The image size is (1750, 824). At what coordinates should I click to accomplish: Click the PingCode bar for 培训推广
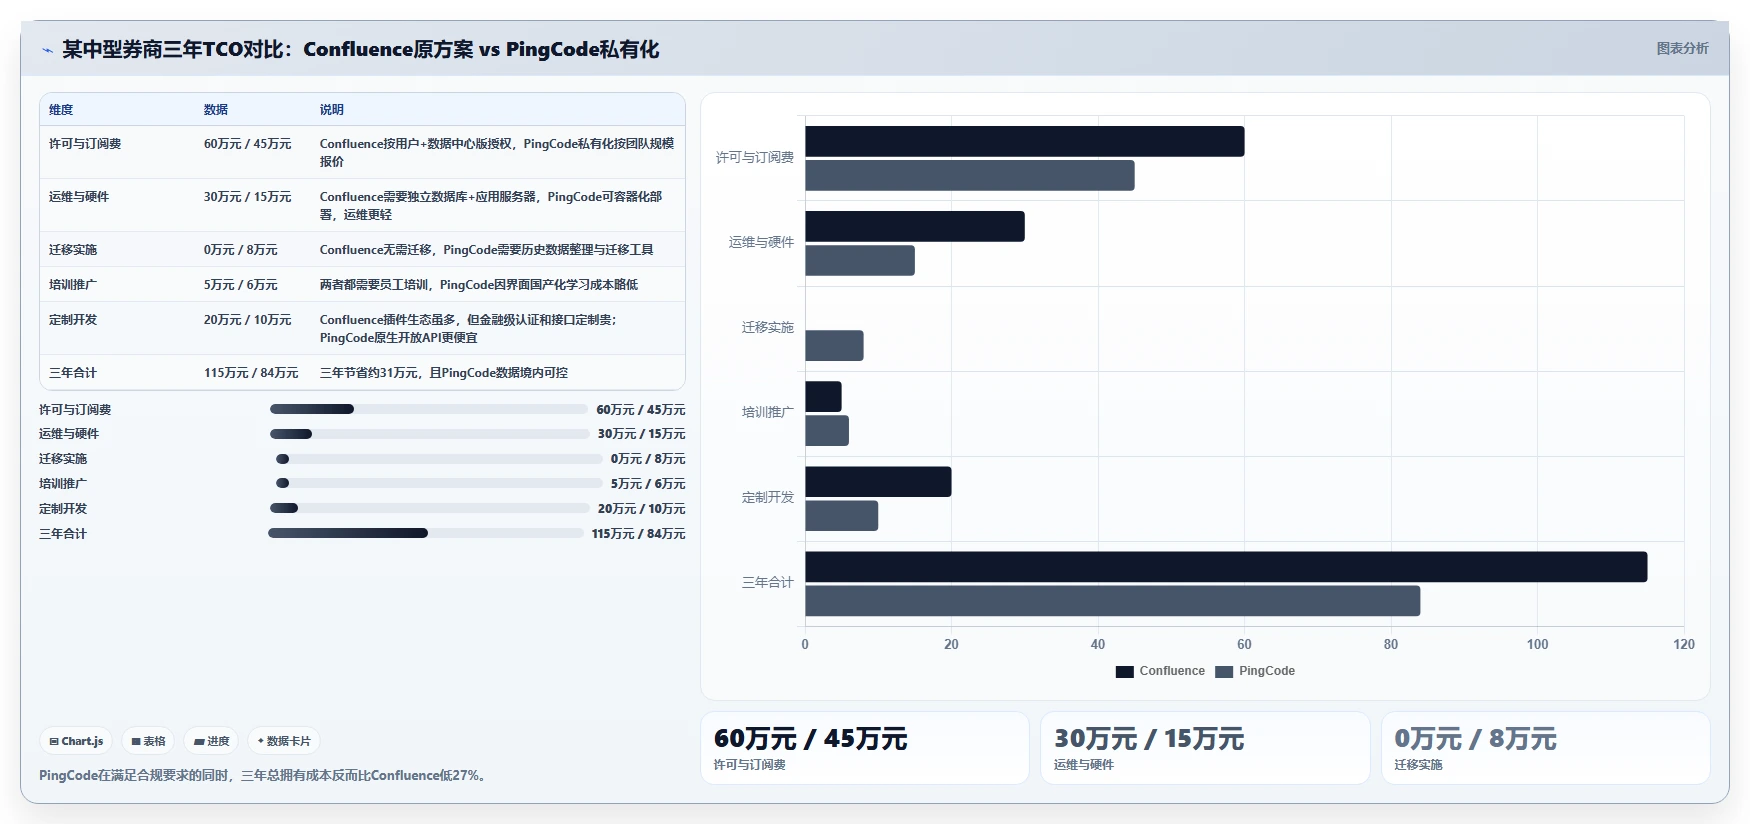click(x=827, y=430)
